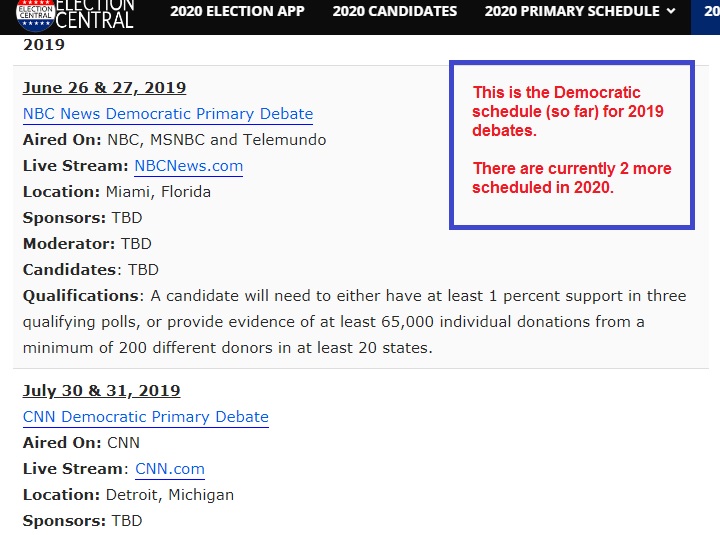This screenshot has width=720, height=535.
Task: Open the 2020 Election App menu item
Action: [x=237, y=11]
